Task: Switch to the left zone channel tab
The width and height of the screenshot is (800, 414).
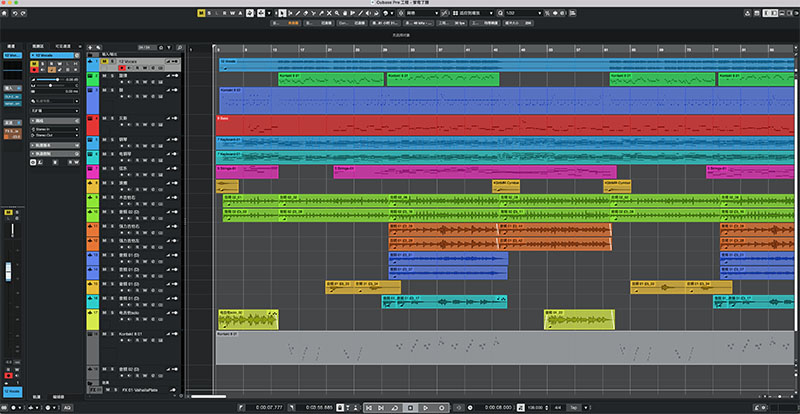Action: click(12, 46)
